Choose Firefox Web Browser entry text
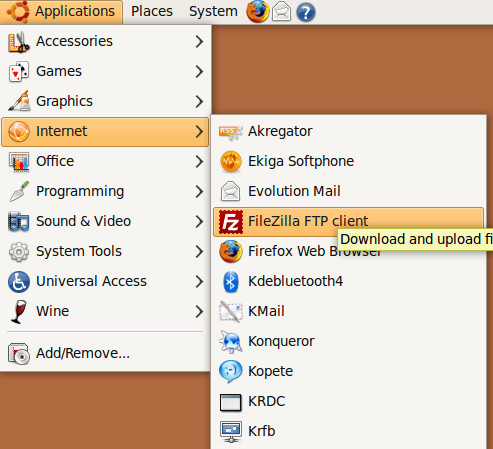The image size is (493, 449). point(314,251)
